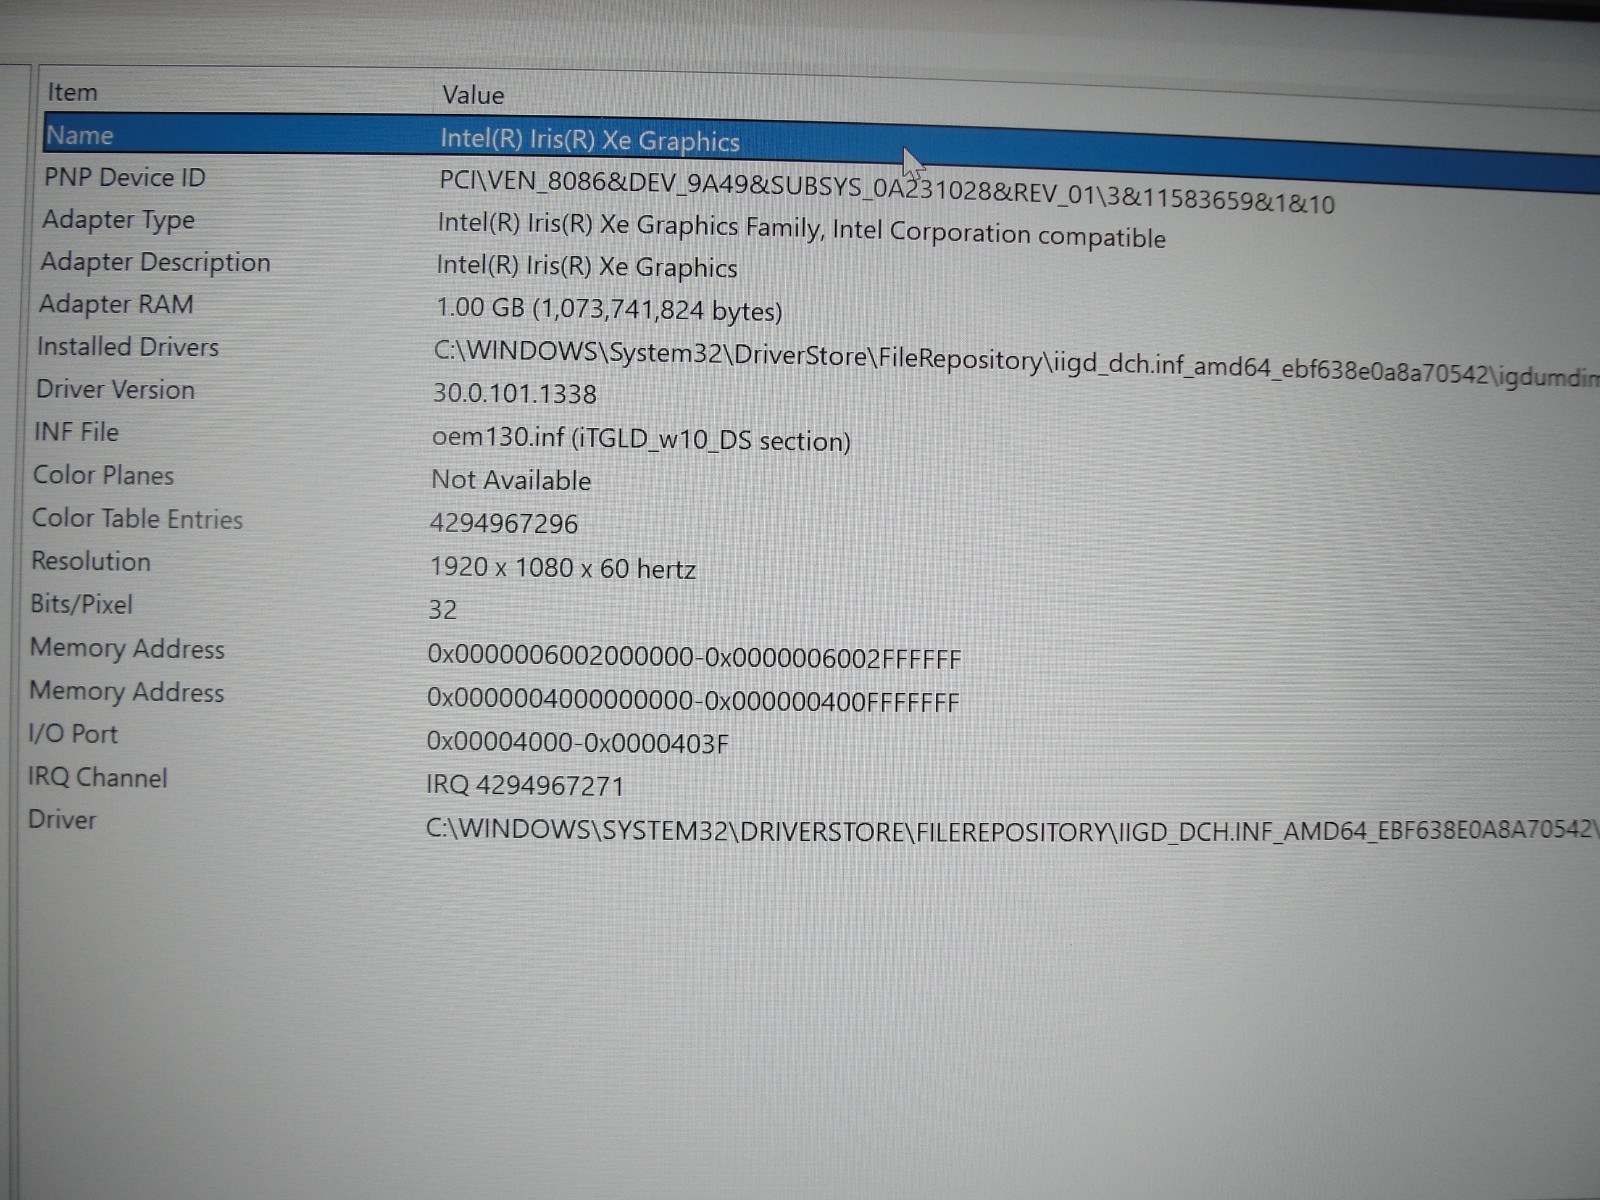Click the uppercase DRIVERSTORE driver path value

pos(1012,831)
